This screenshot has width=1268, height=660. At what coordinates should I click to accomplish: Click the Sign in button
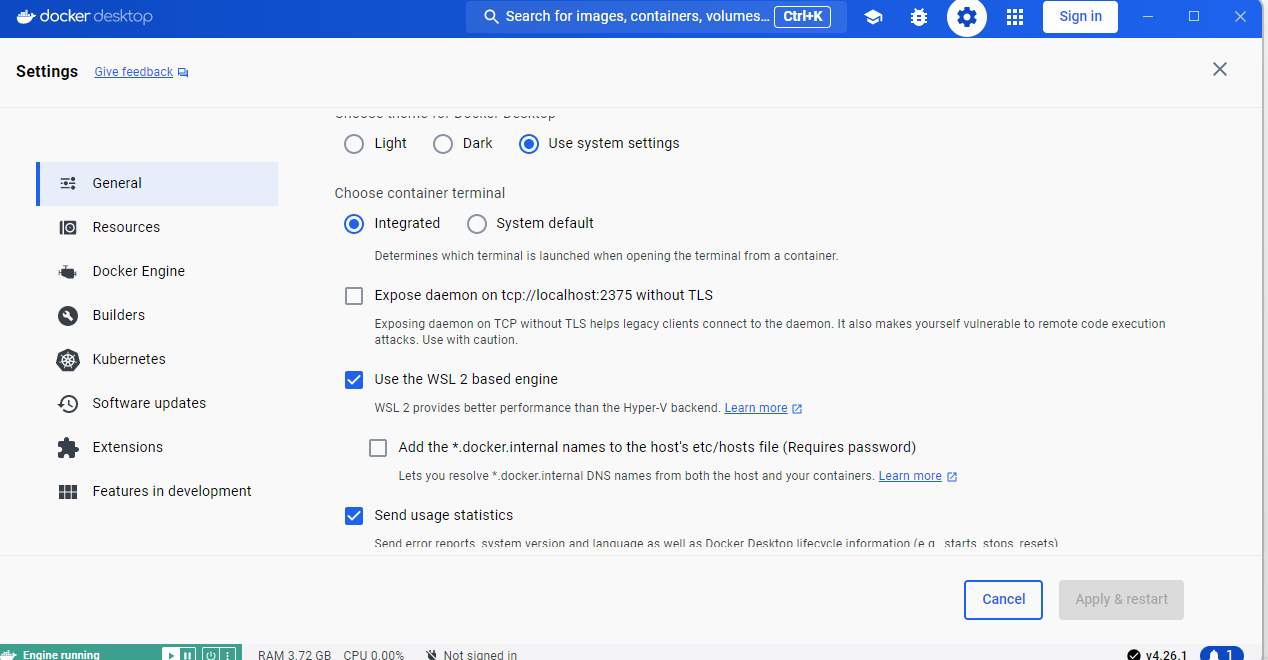[1080, 17]
